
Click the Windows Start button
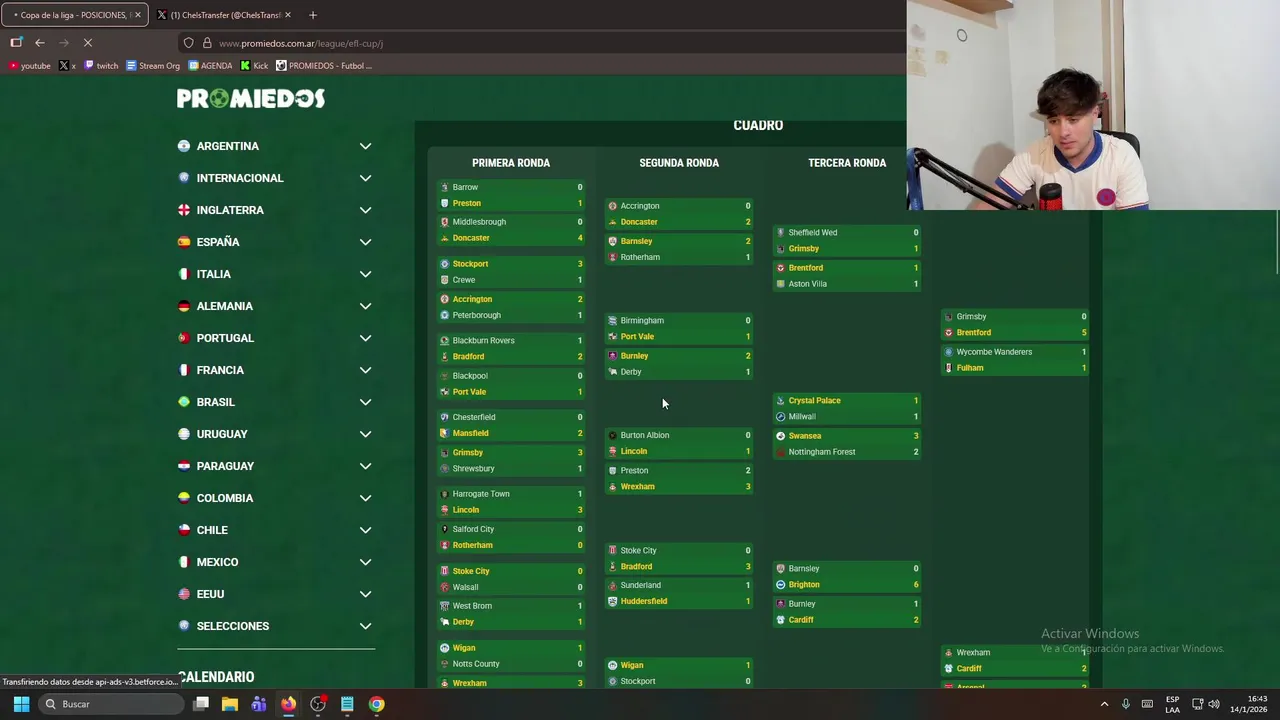pos(21,704)
